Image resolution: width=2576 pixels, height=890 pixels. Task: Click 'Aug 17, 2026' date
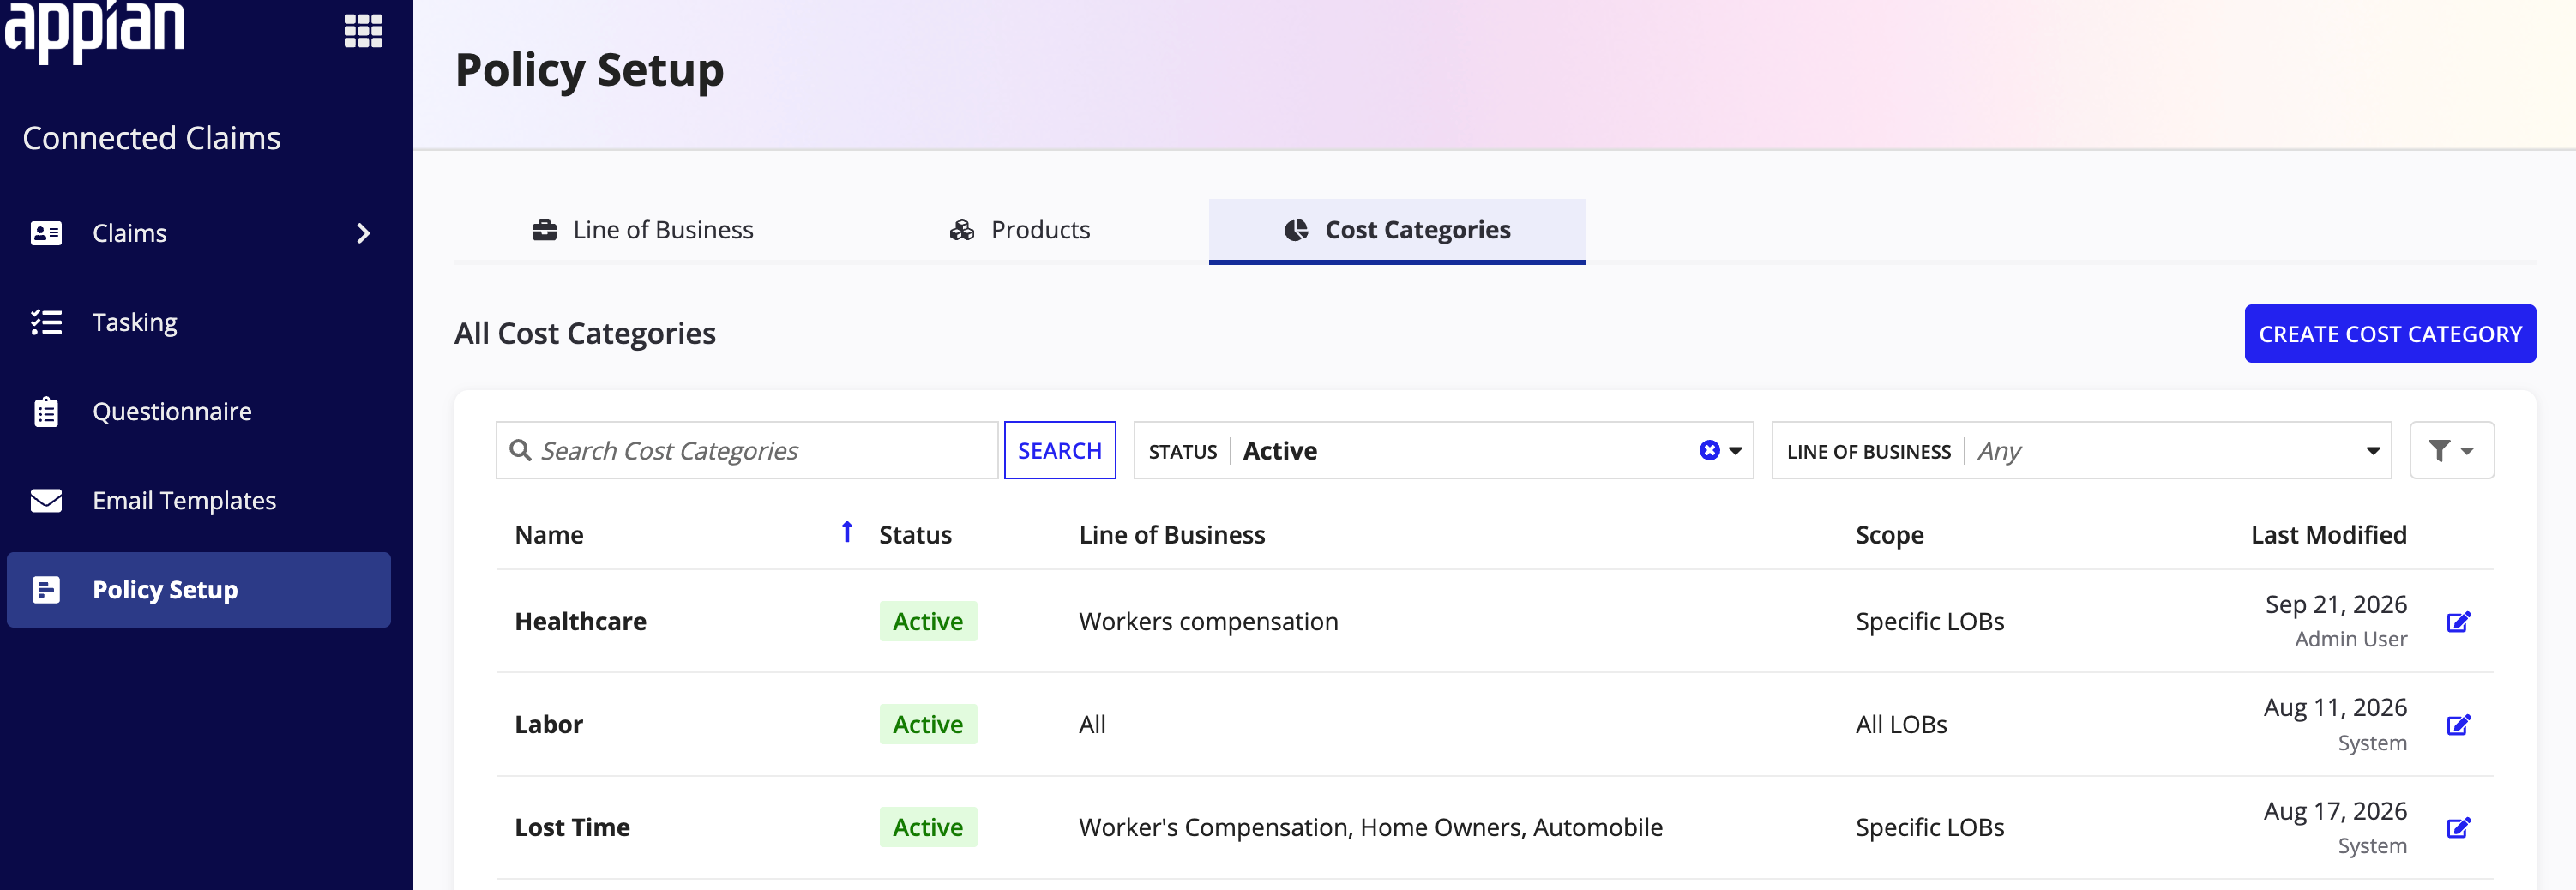click(2335, 810)
